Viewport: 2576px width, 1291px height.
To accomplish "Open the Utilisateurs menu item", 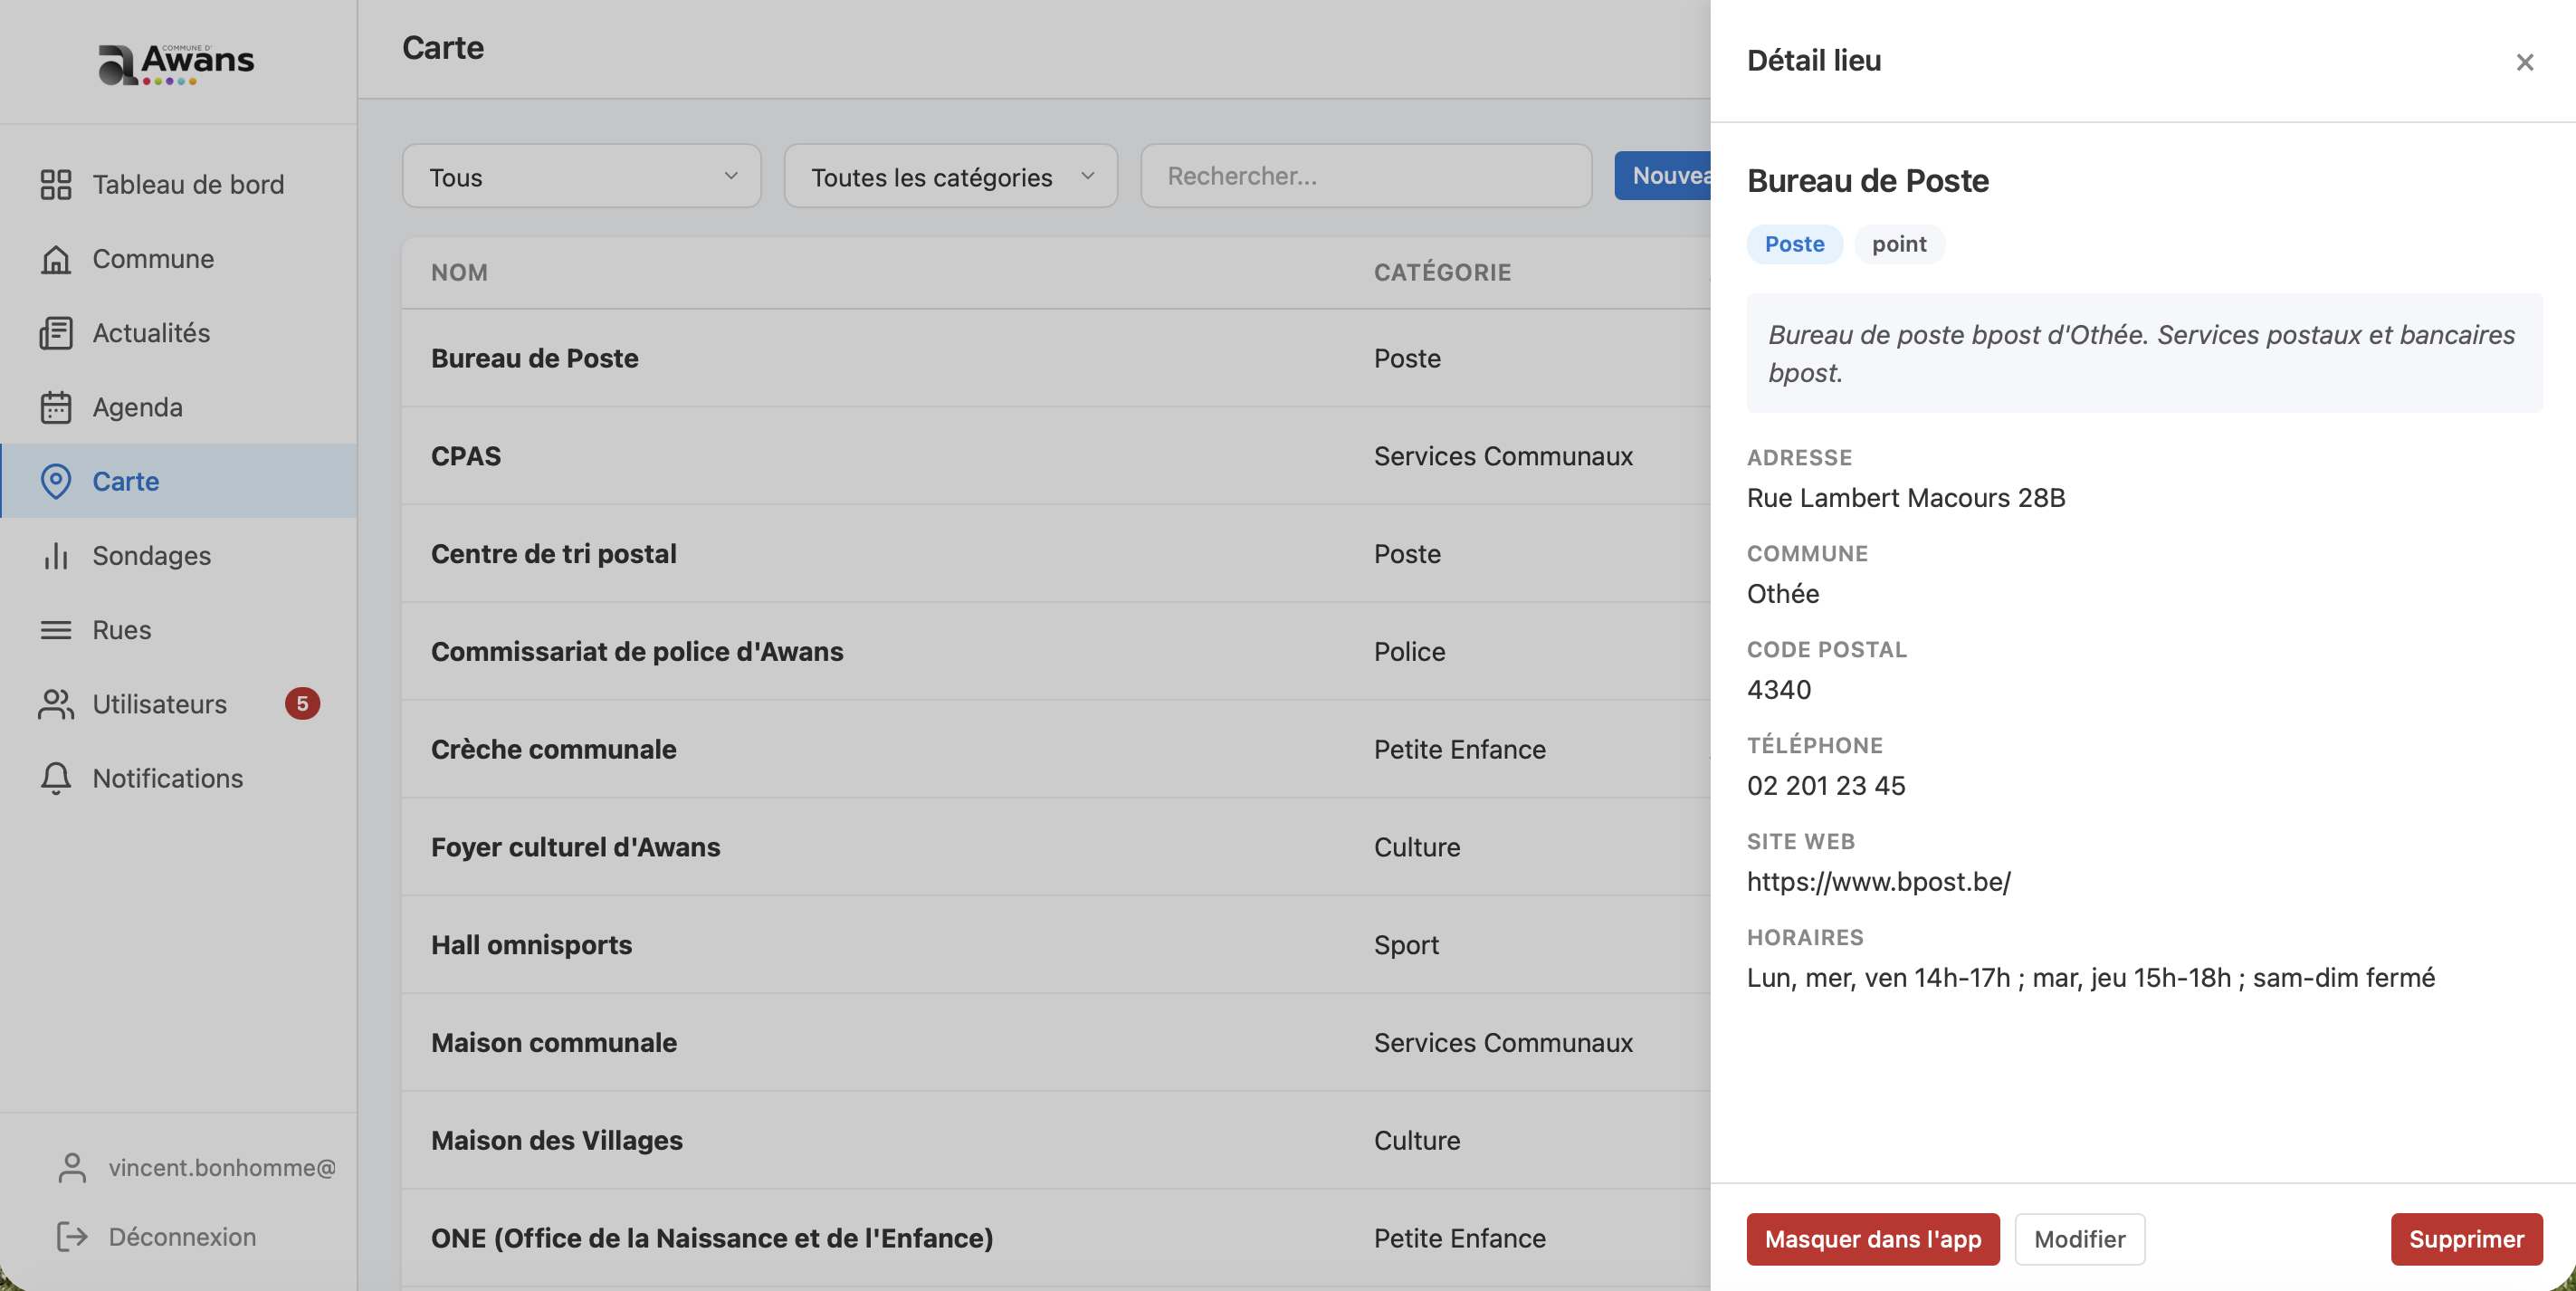I will (x=160, y=704).
